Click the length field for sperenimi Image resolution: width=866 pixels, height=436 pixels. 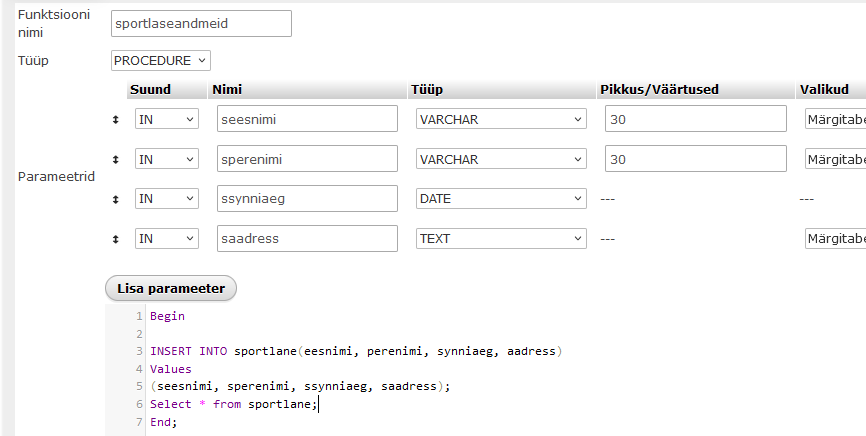pos(695,159)
